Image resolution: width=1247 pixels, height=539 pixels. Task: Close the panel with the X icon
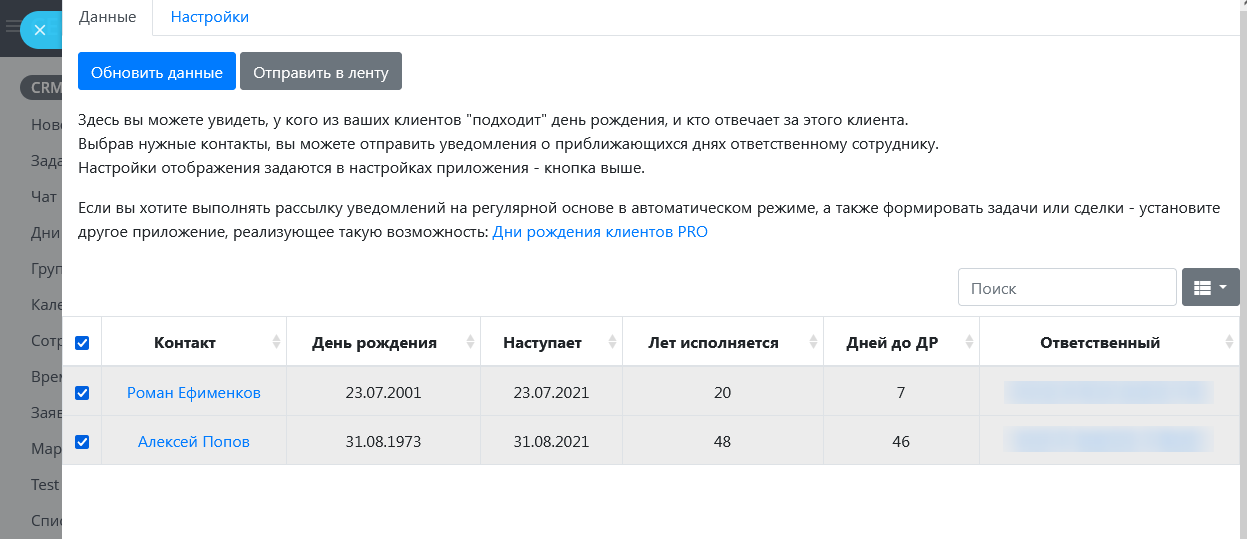[40, 30]
